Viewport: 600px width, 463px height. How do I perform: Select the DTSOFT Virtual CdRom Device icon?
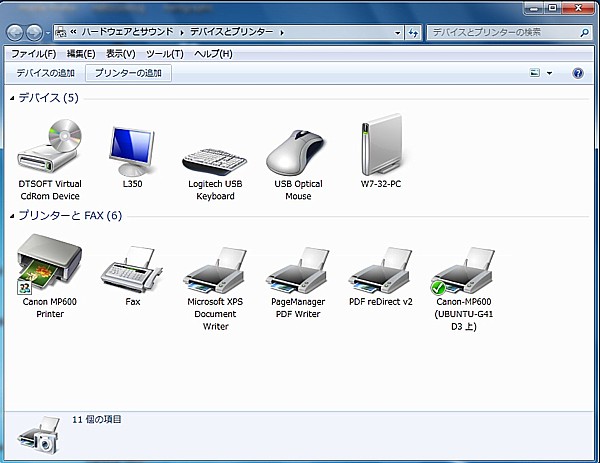pos(50,147)
